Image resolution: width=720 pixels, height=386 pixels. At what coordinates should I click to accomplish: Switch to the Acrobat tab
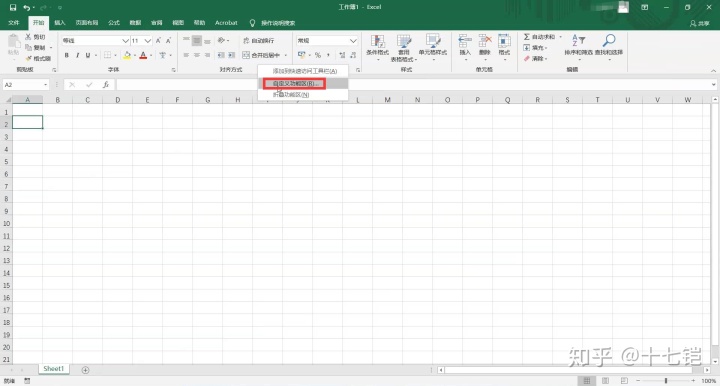coord(226,22)
